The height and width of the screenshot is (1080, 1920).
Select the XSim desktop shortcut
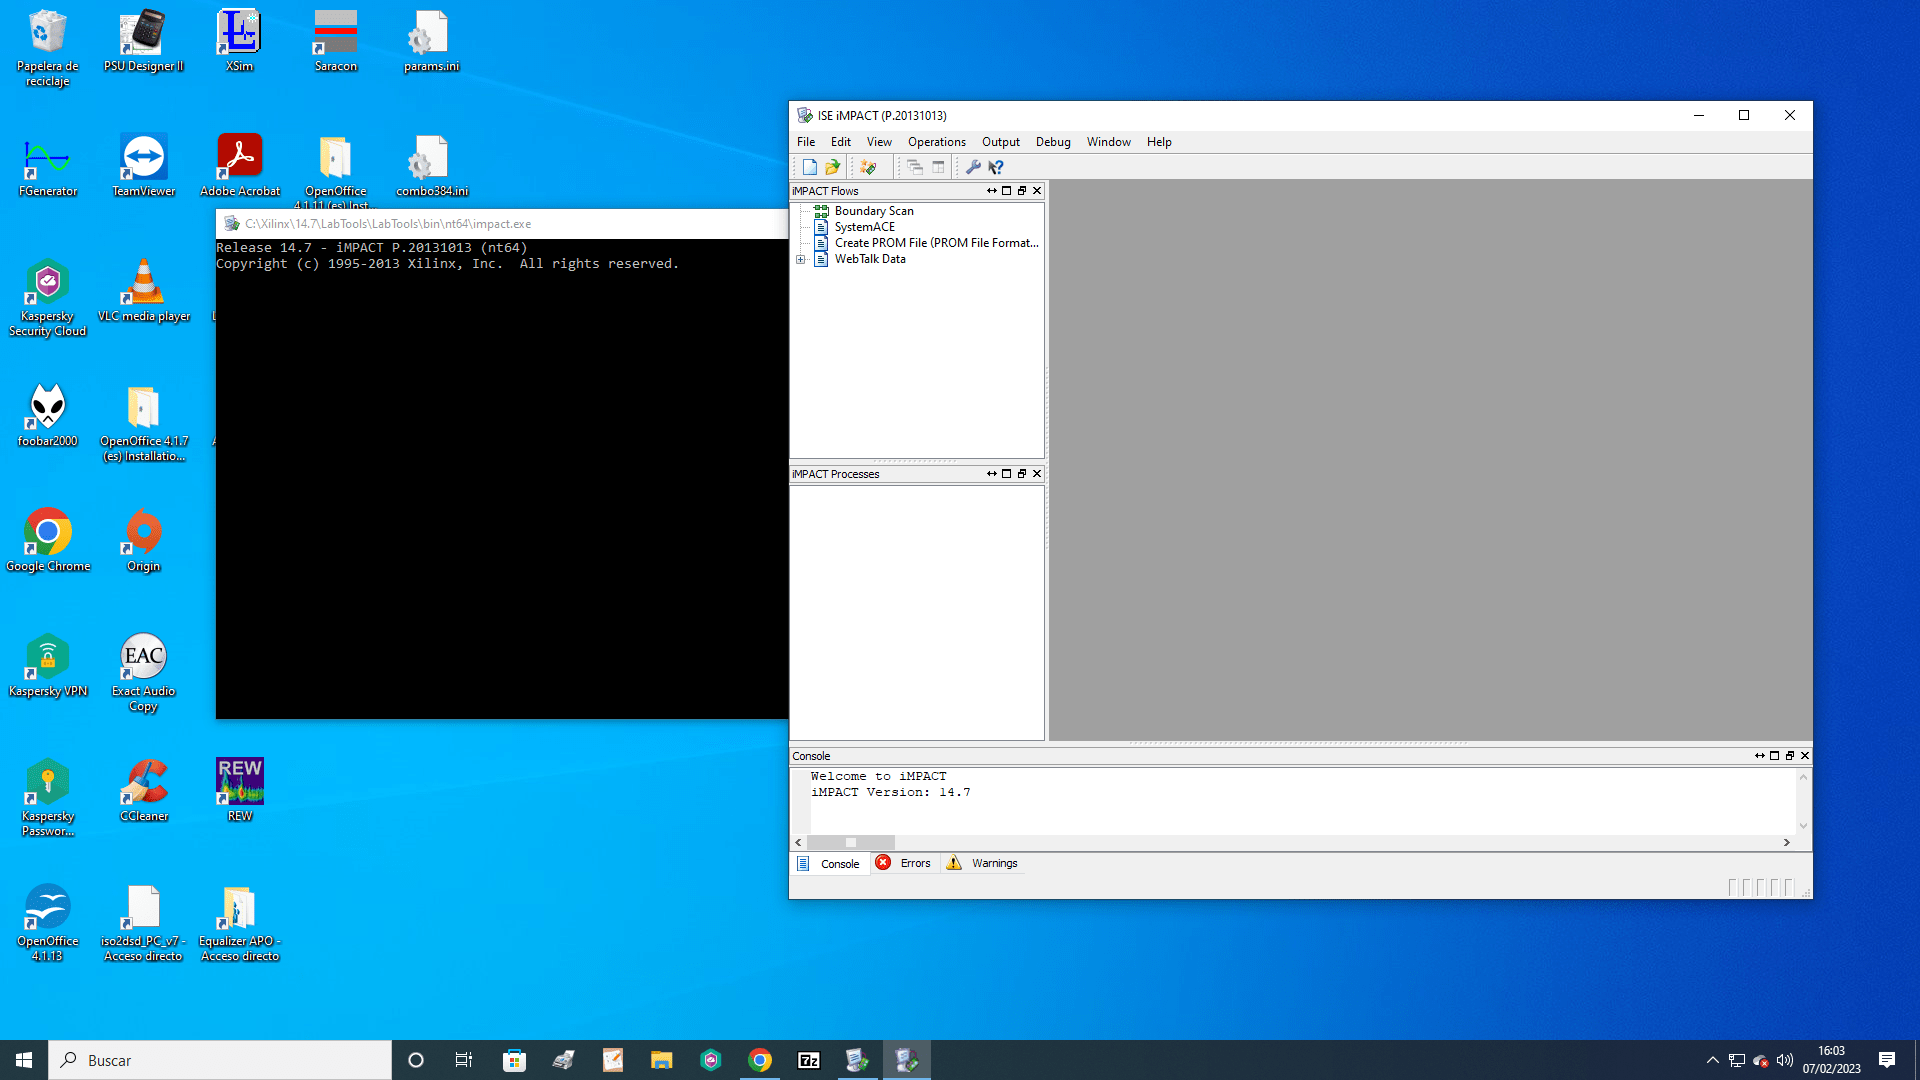[240, 41]
